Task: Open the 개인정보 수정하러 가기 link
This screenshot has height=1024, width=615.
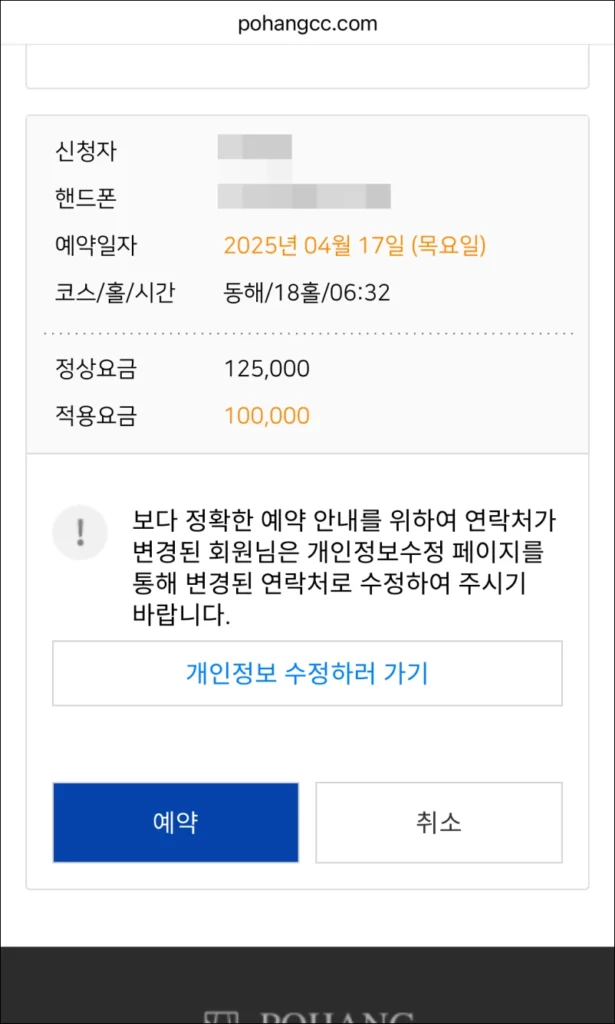Action: 308,673
